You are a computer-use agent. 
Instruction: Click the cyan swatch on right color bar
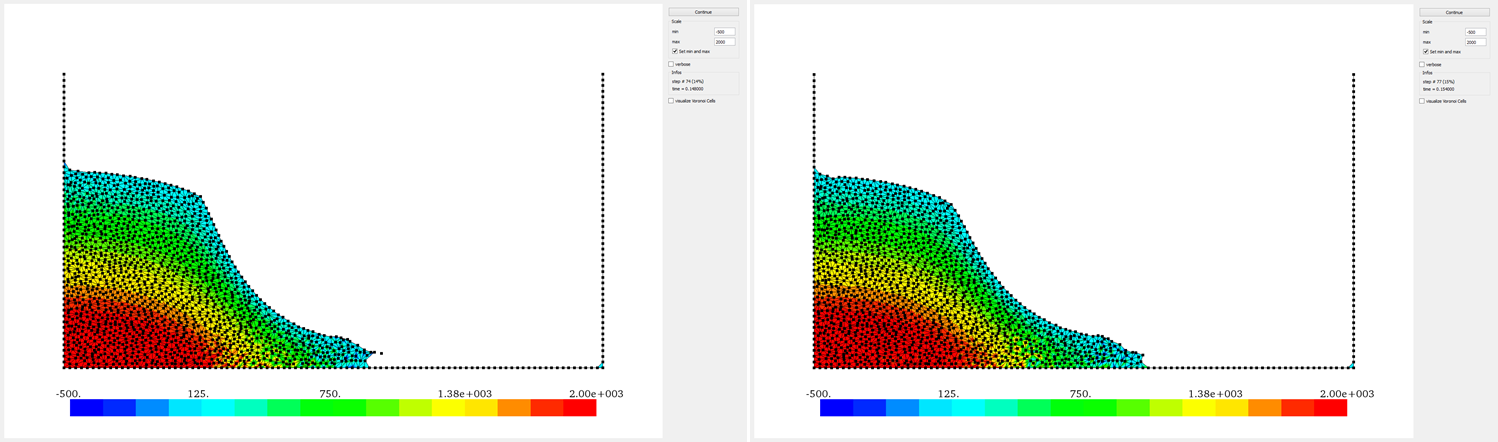click(935, 408)
